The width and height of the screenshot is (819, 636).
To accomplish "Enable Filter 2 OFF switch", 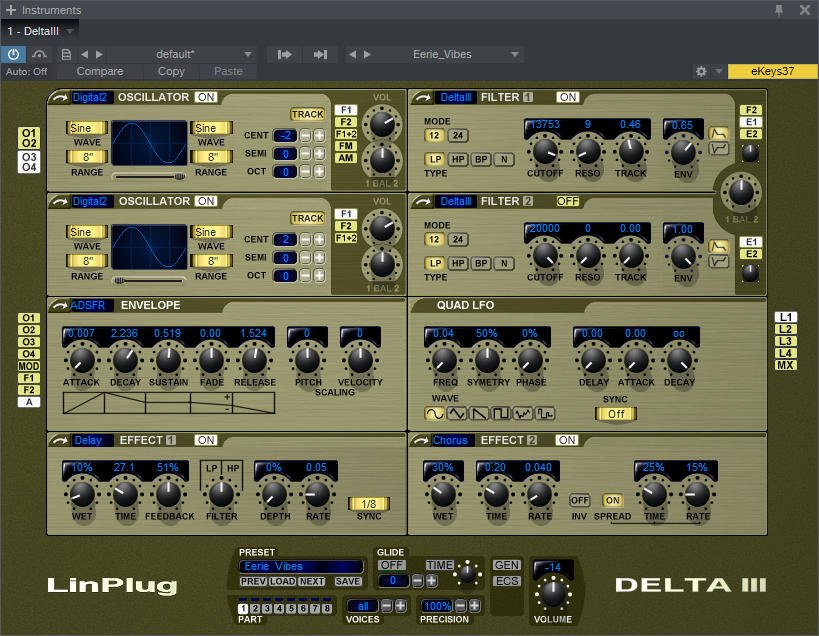I will 568,201.
